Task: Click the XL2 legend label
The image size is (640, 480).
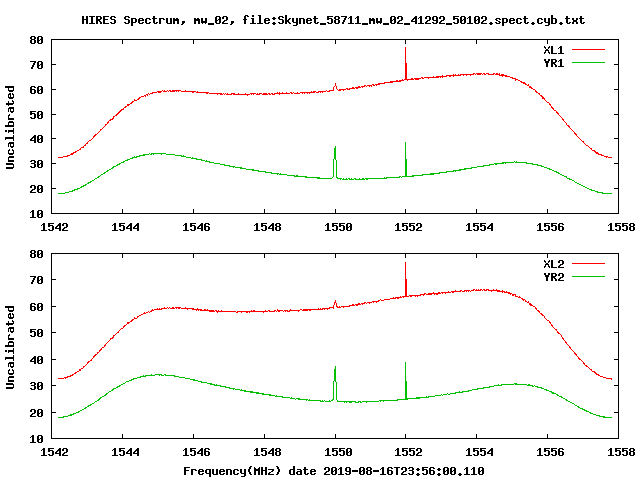Action: 553,264
